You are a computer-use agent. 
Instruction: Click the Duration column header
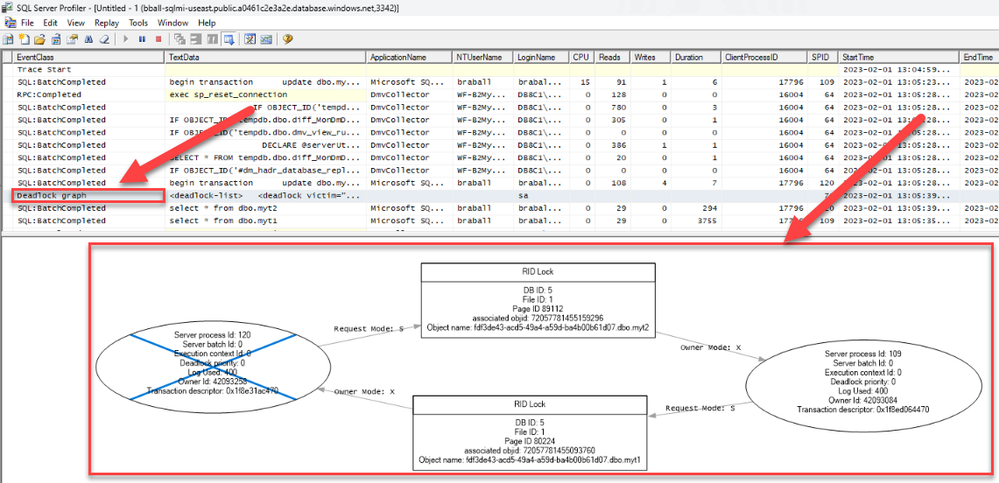(696, 57)
